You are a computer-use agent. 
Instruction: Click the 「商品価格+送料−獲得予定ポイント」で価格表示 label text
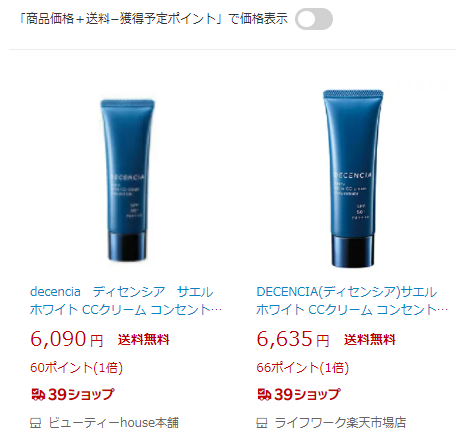[x=153, y=19]
